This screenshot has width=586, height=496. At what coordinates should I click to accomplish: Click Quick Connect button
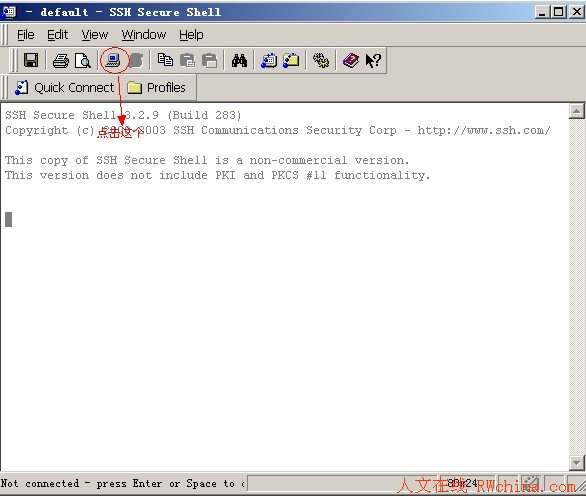pos(64,87)
